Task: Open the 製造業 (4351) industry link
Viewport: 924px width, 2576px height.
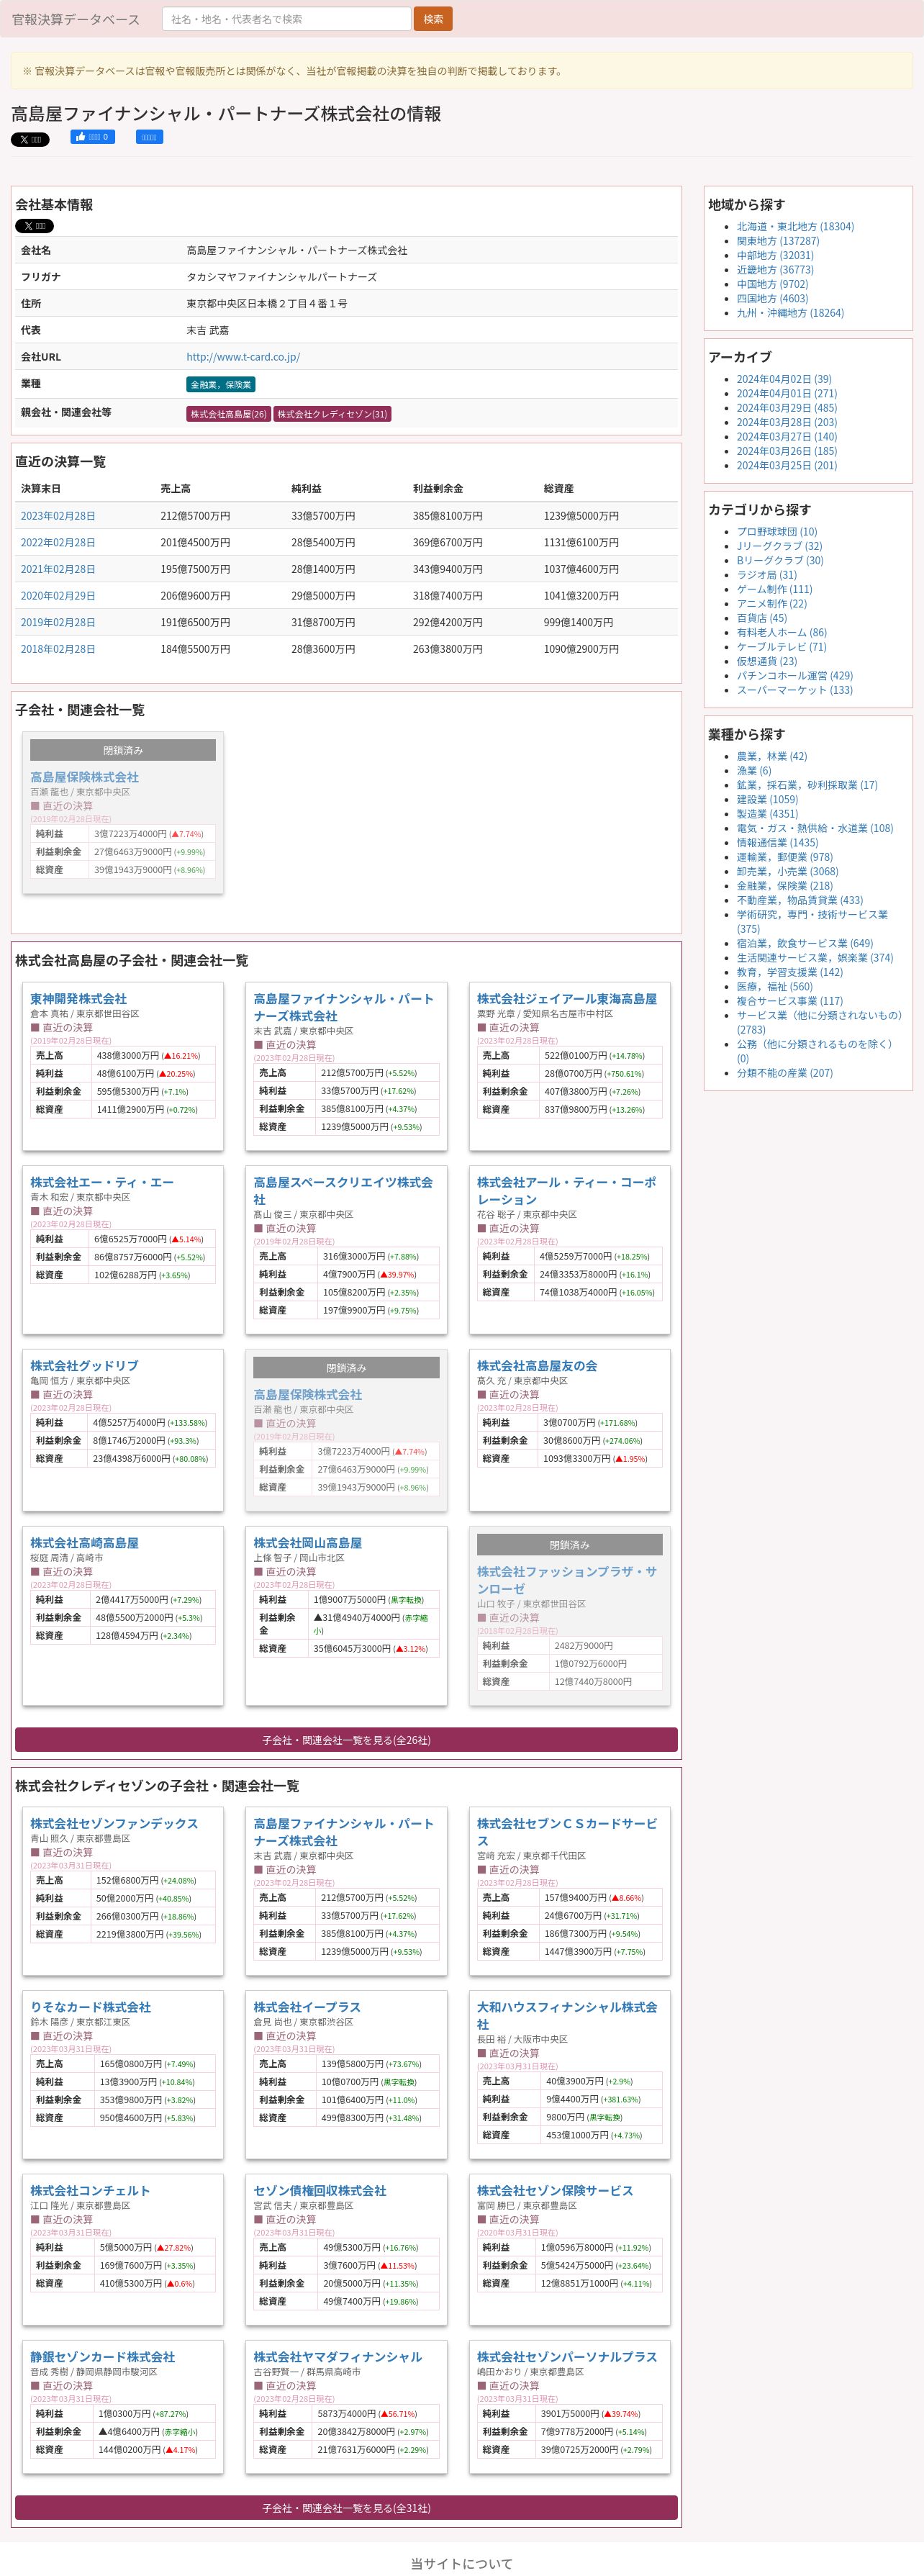Action: point(768,814)
